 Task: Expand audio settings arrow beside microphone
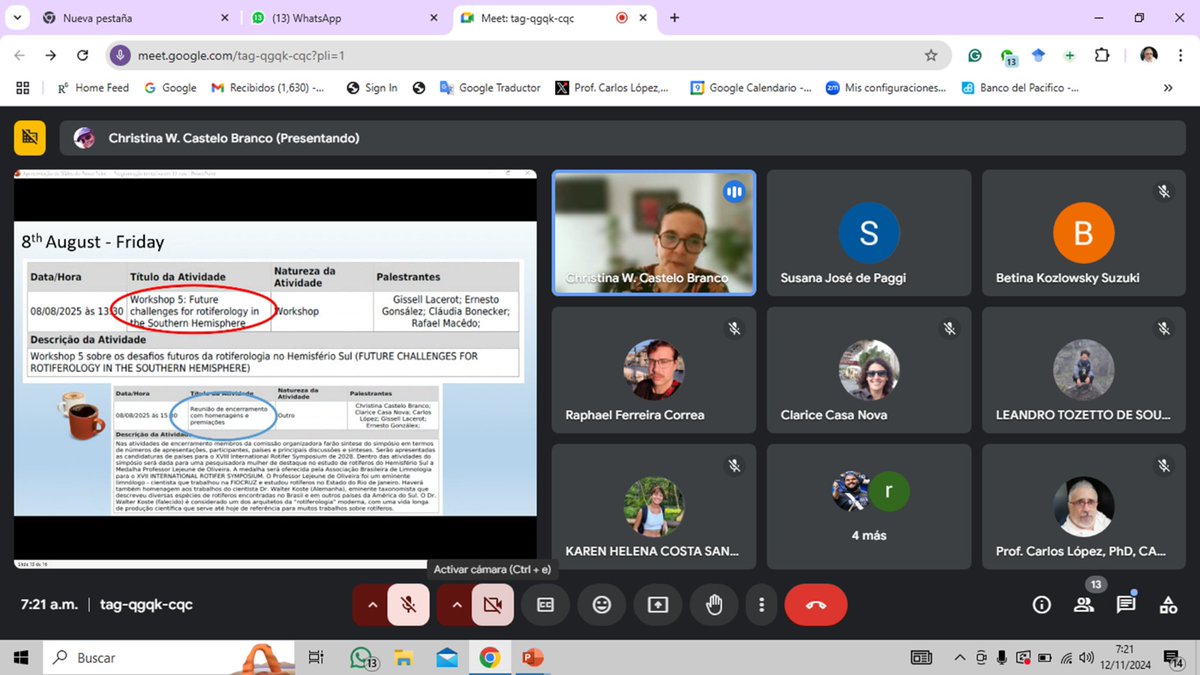372,605
